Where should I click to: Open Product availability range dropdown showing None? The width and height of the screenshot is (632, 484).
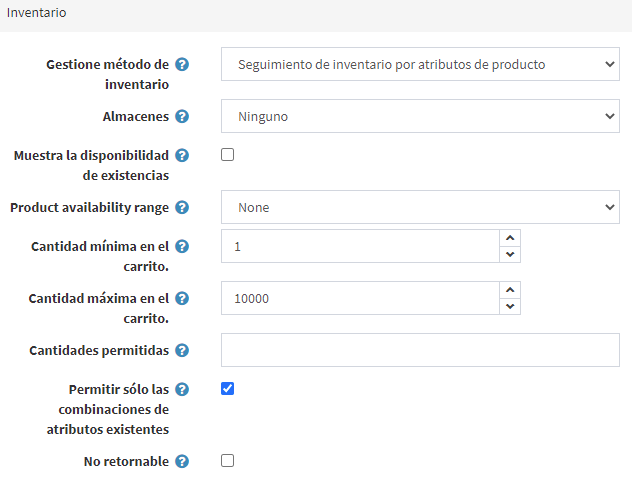click(x=420, y=207)
